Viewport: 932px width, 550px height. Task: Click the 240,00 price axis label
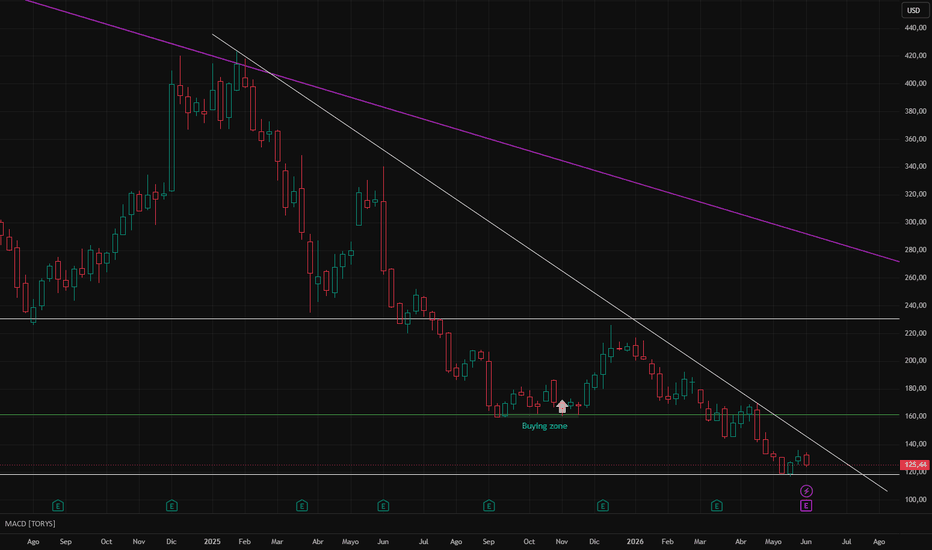915,305
